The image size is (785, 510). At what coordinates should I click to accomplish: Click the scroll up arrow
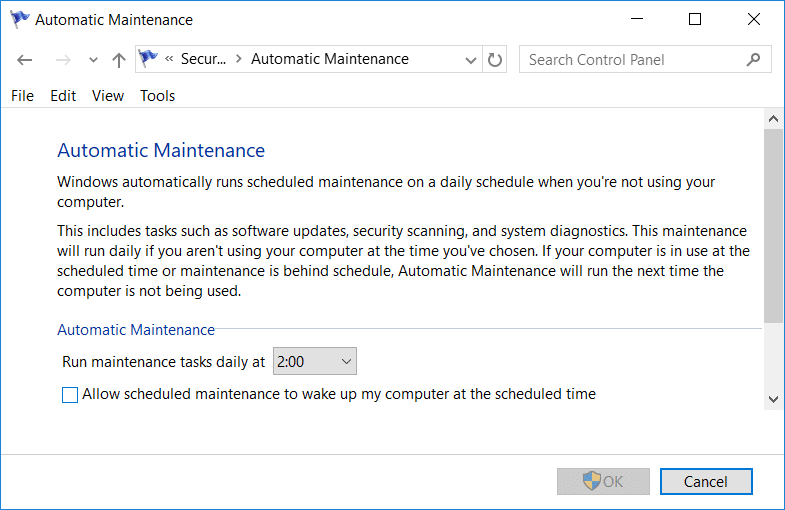773,118
